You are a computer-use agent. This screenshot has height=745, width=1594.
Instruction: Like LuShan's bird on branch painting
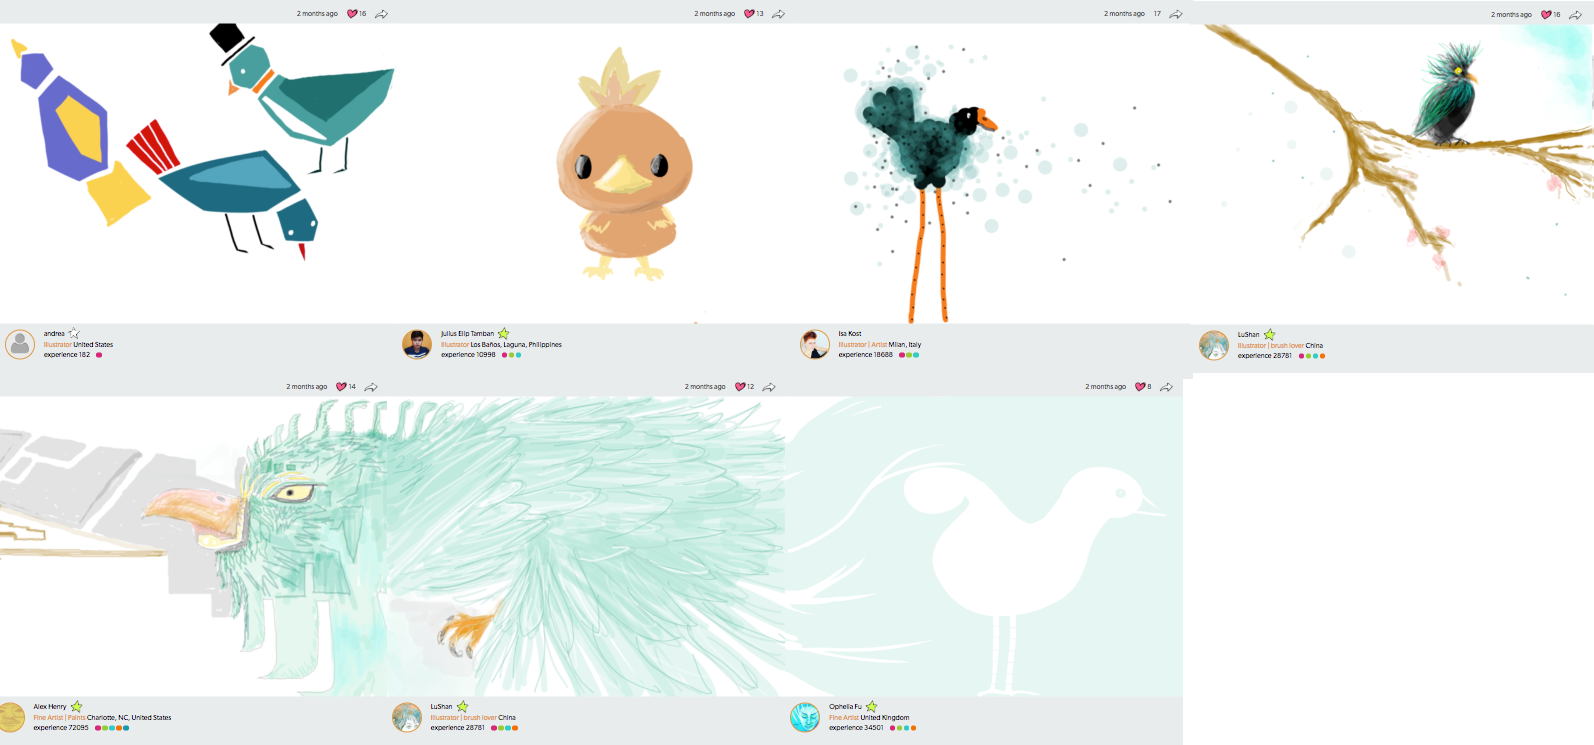coord(1546,15)
